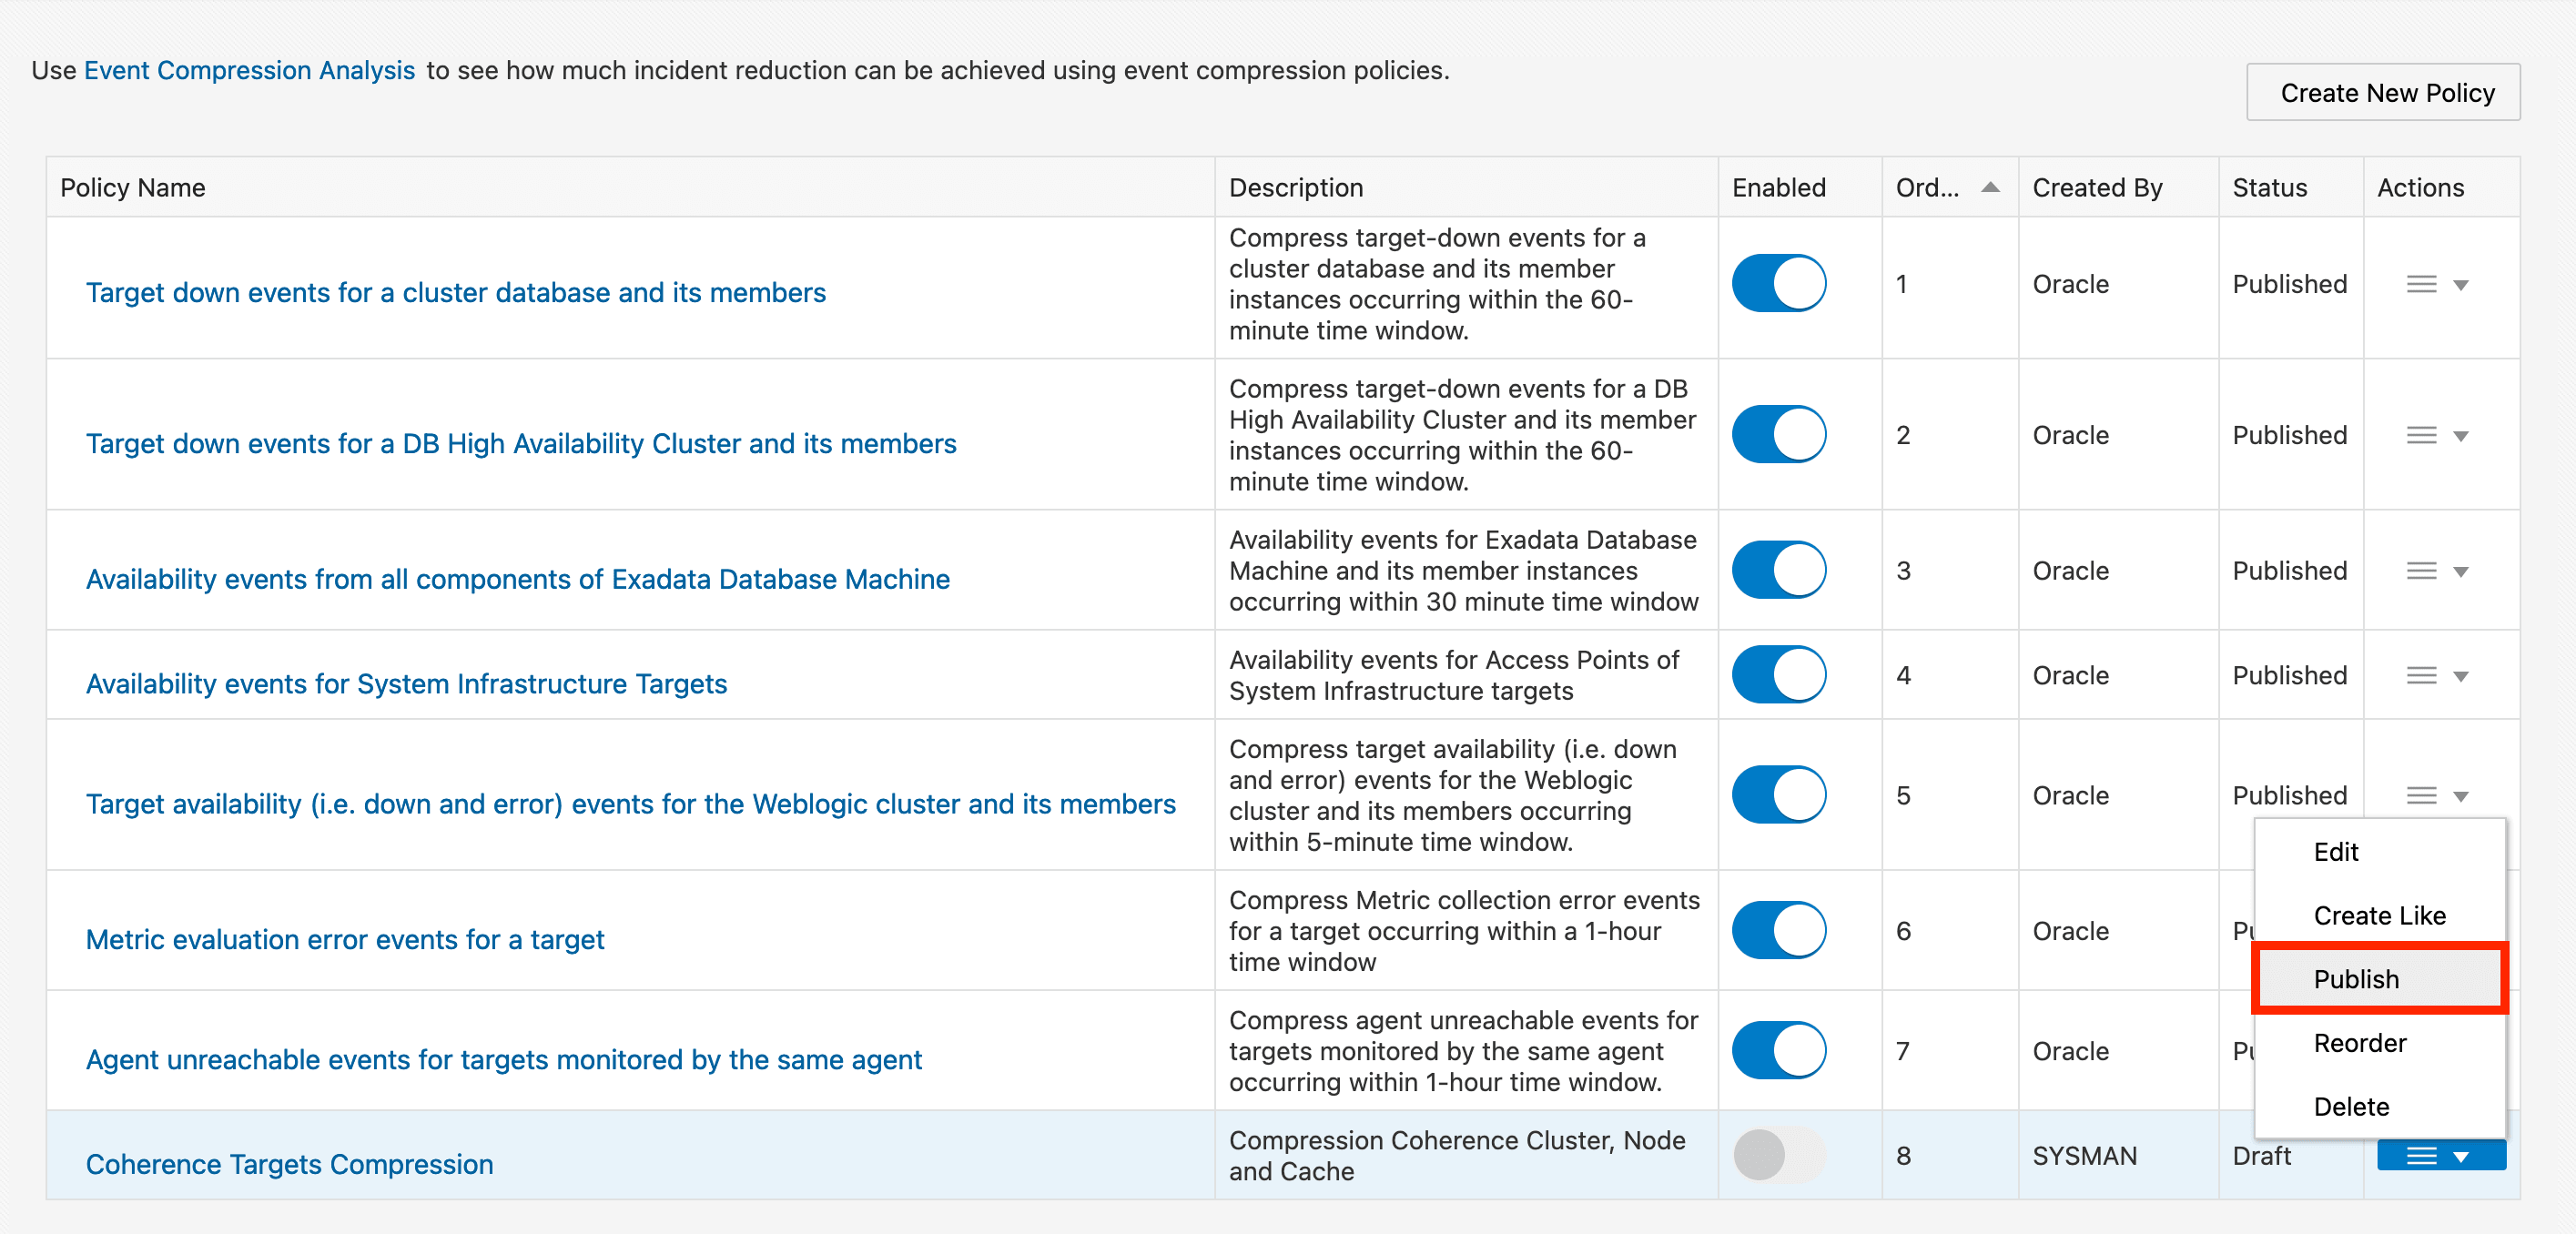This screenshot has height=1234, width=2576.
Task: Choose Create Like in the context menu
Action: (x=2379, y=915)
